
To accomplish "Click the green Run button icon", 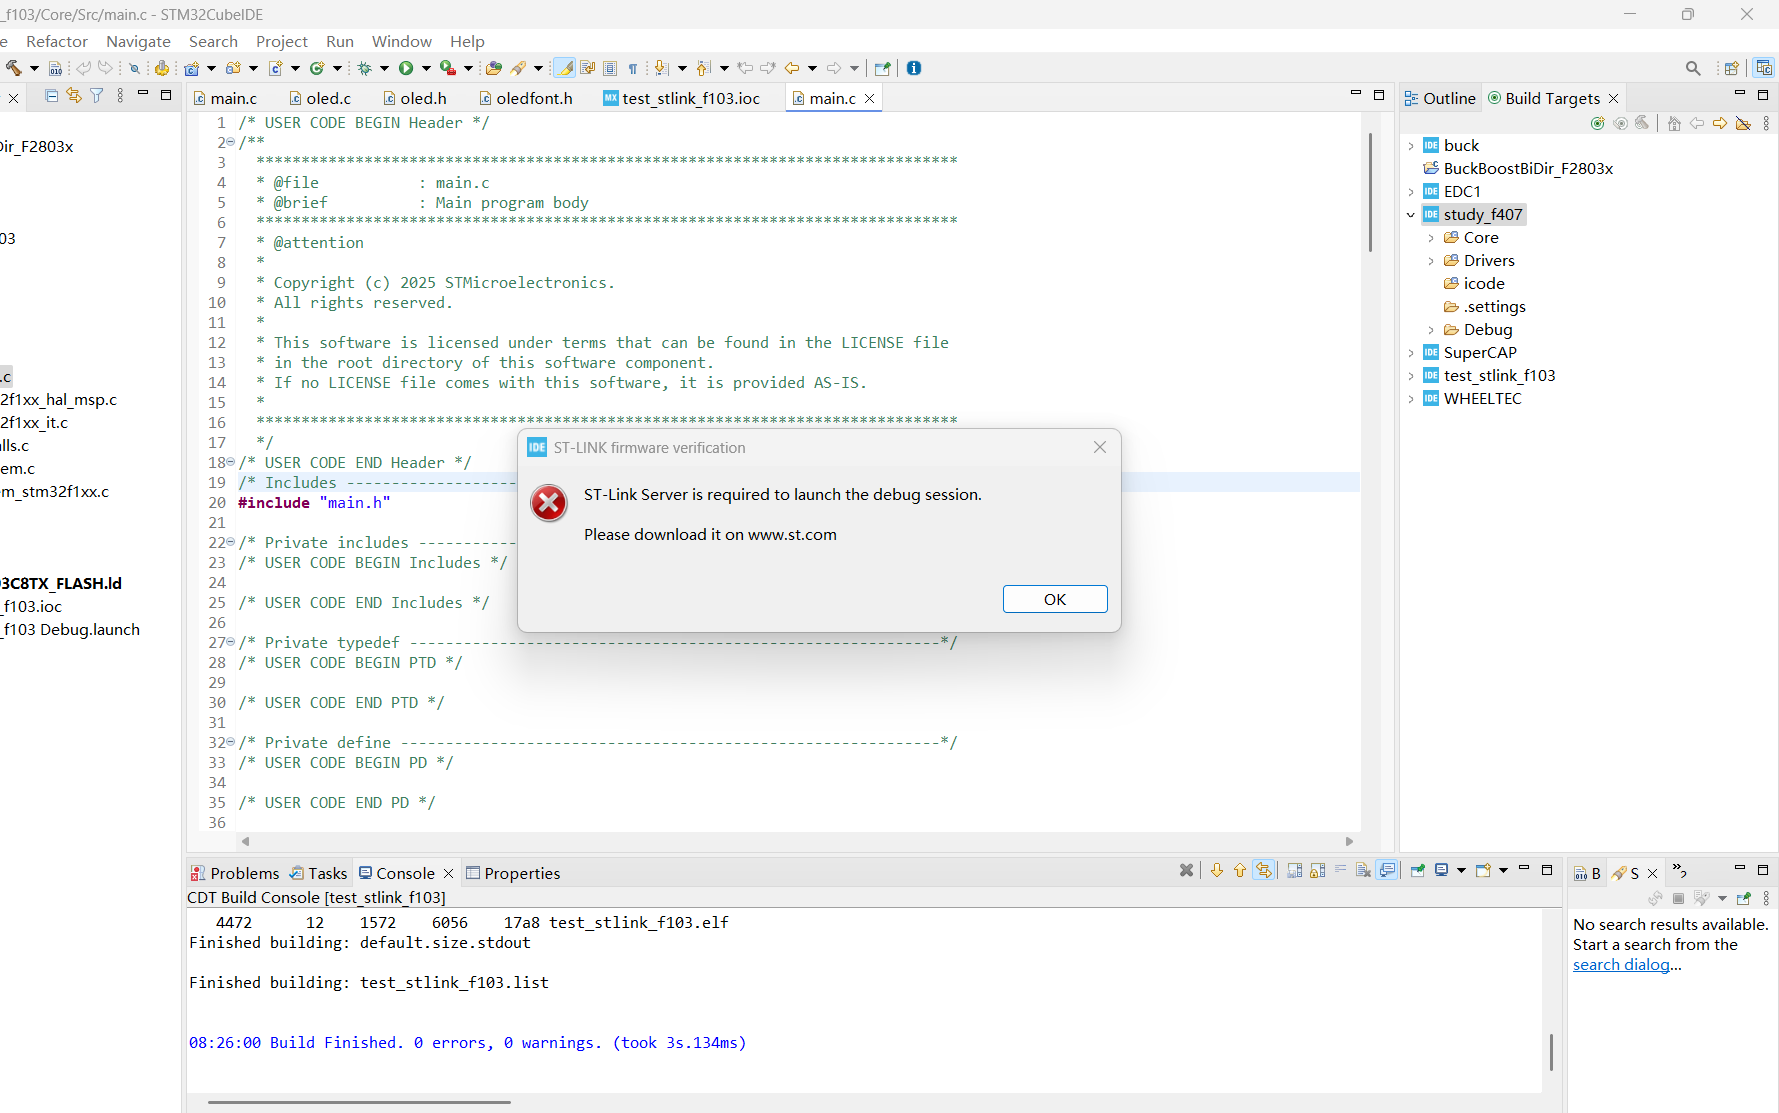I will pyautogui.click(x=406, y=68).
